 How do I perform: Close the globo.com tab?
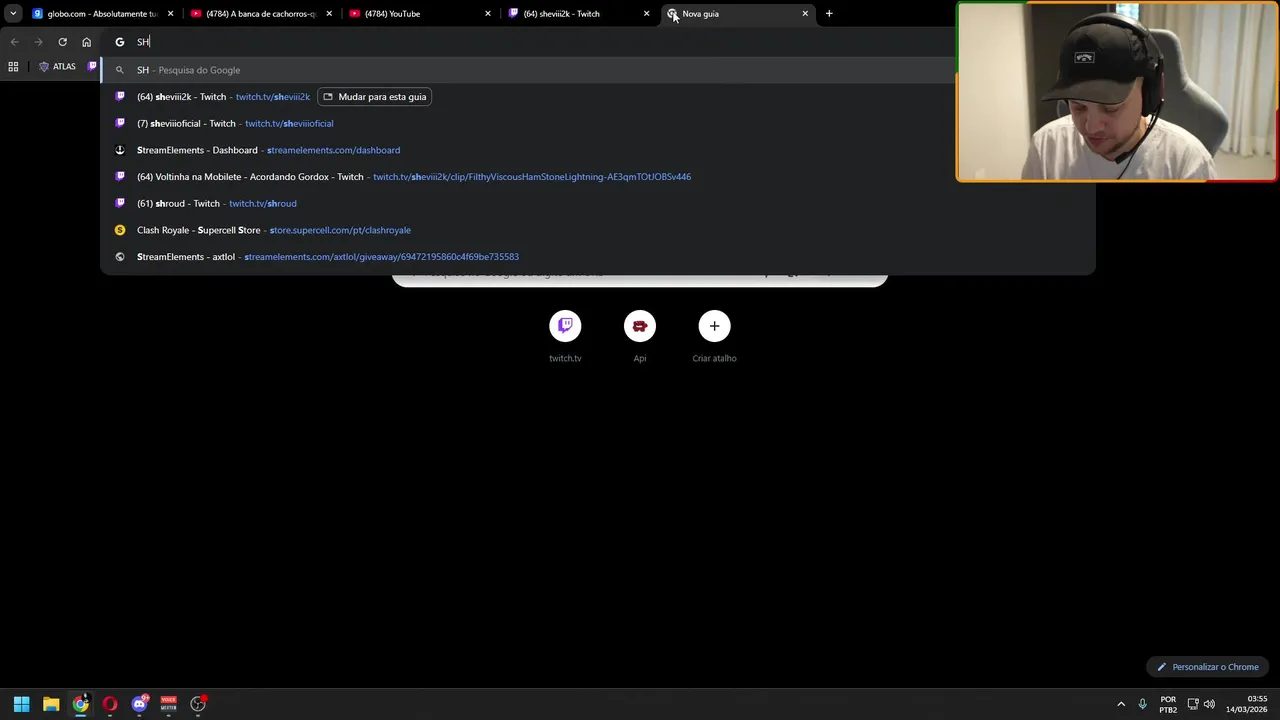click(171, 14)
